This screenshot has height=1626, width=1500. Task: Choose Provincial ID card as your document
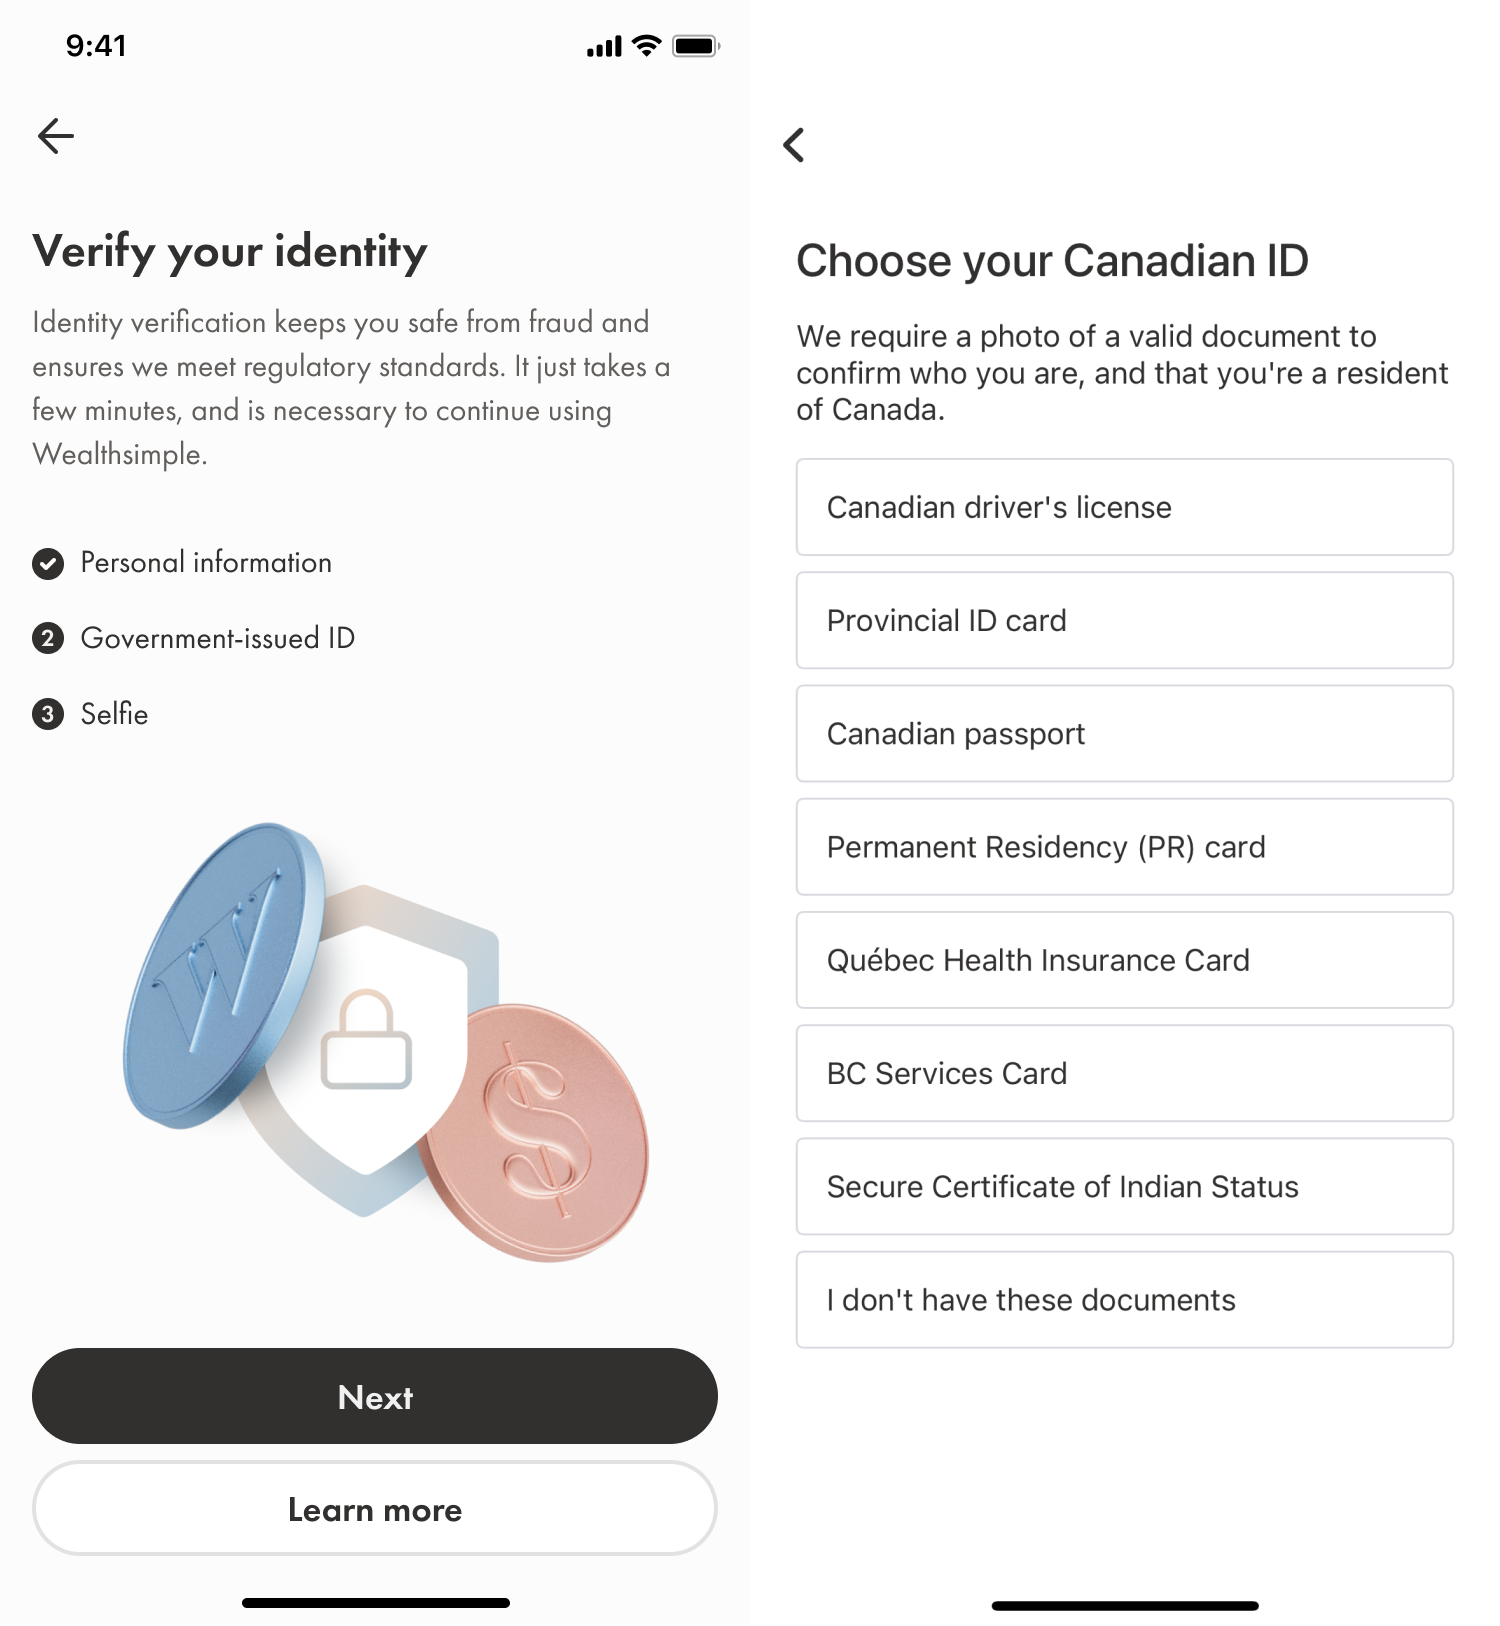(x=1124, y=620)
